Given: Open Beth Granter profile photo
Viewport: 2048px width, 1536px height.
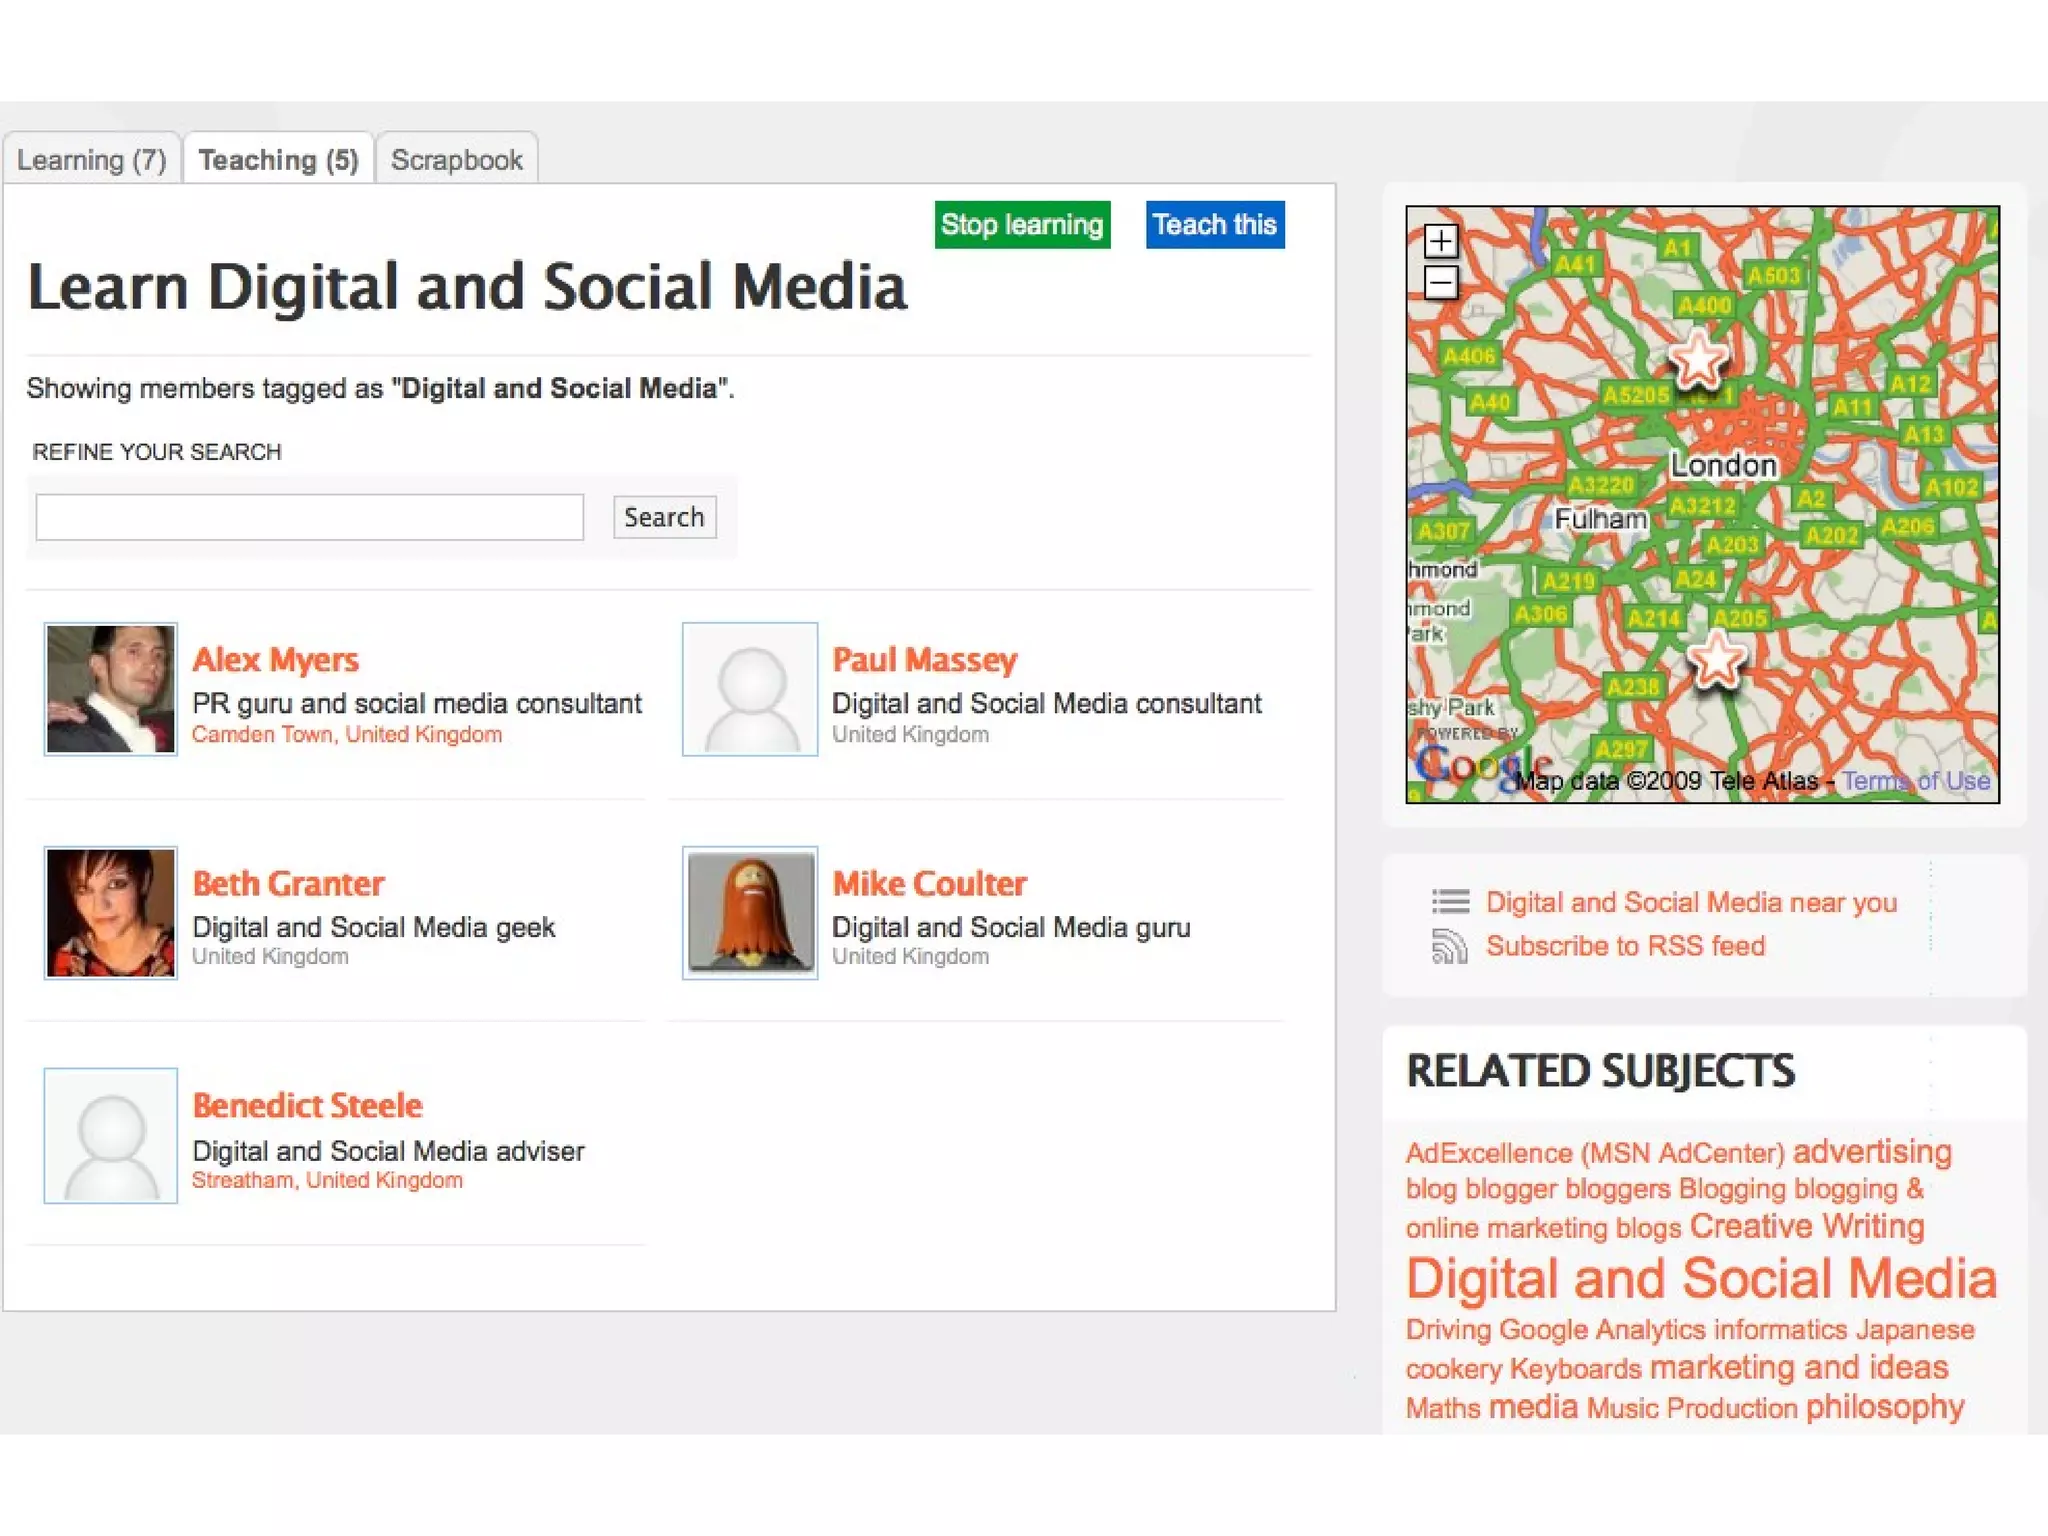Looking at the screenshot, I should [x=110, y=912].
